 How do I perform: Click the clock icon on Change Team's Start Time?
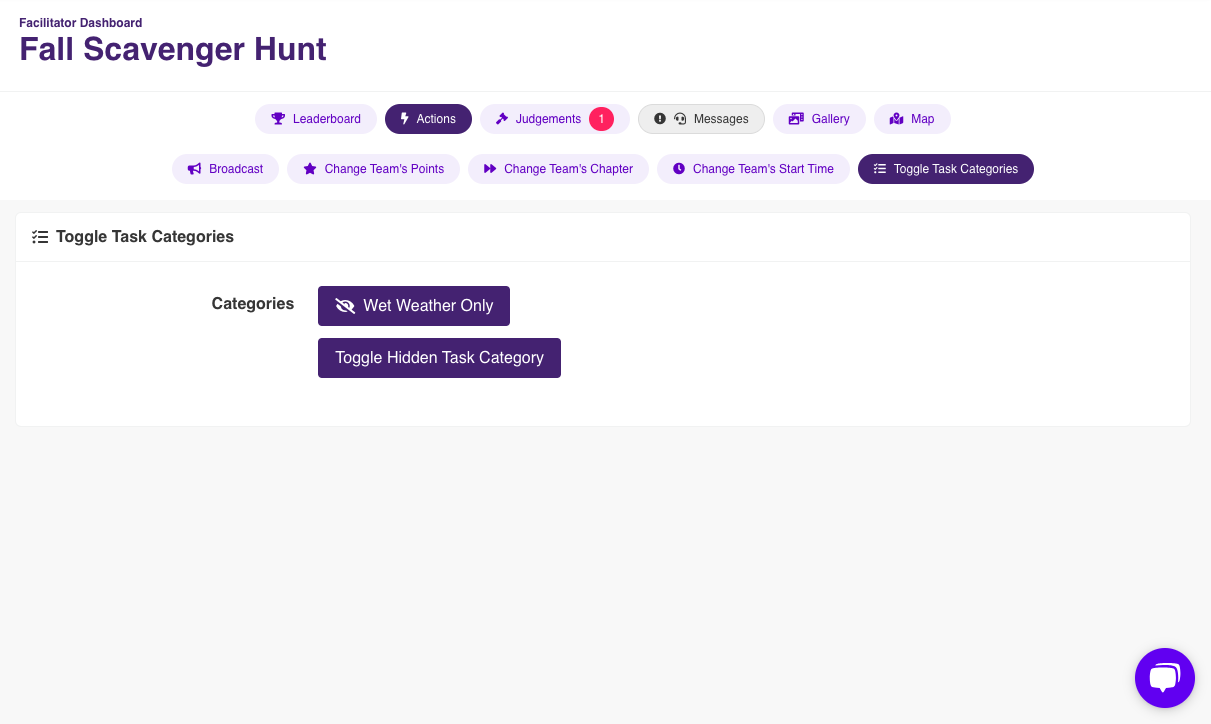pos(679,169)
